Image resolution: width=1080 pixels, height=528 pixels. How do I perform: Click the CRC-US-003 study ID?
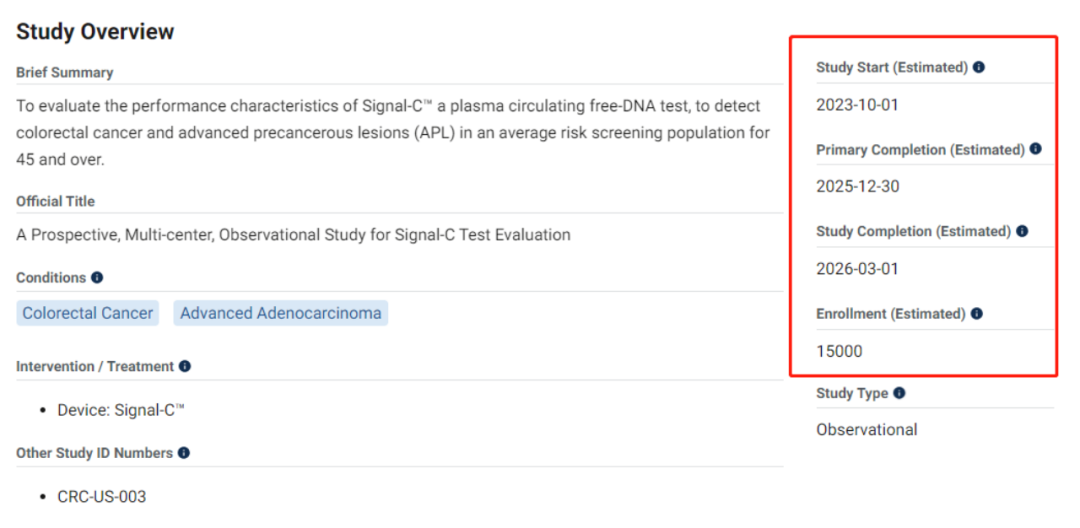tap(102, 497)
